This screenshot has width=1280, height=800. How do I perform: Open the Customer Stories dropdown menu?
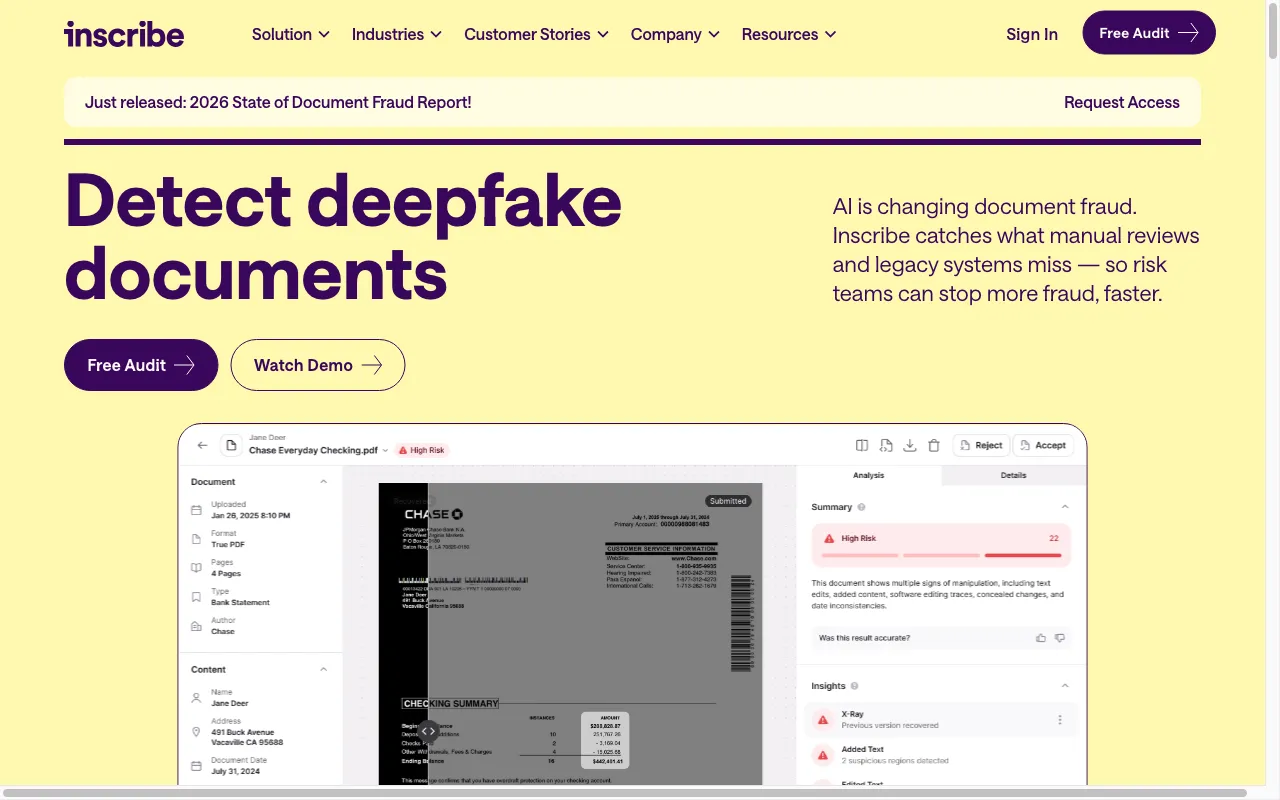[537, 34]
